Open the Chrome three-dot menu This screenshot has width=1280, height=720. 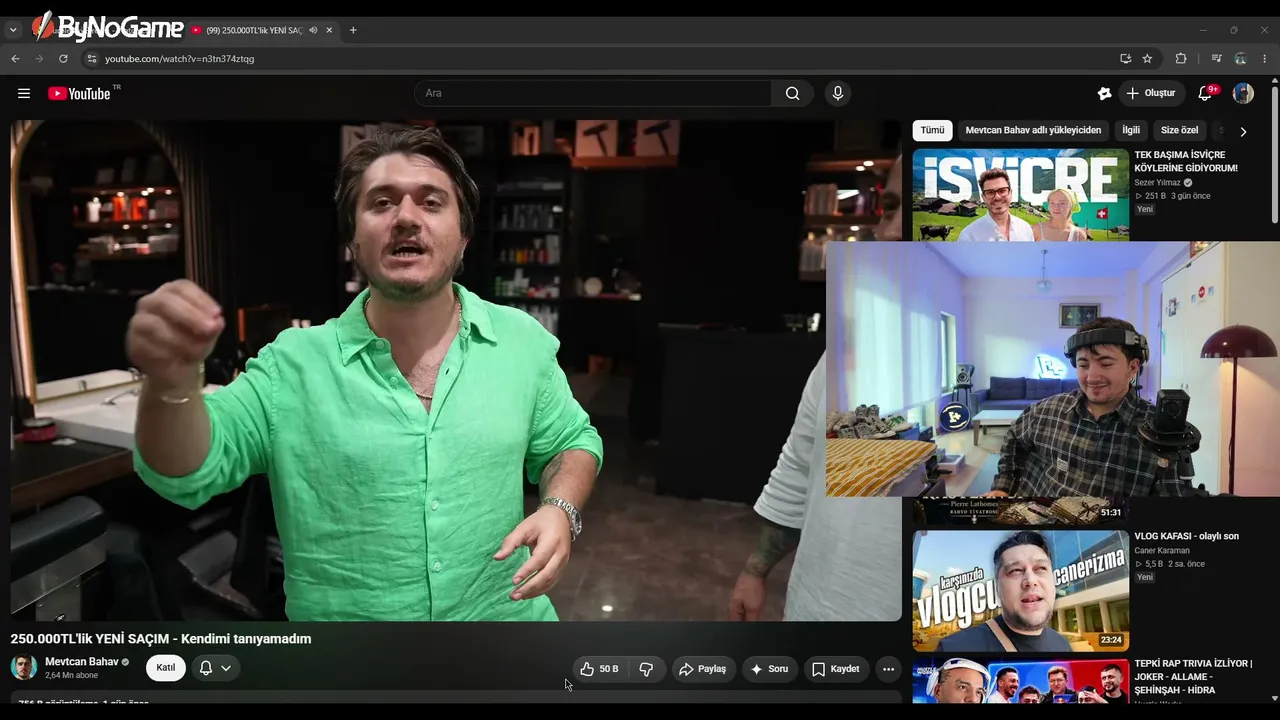point(1265,58)
